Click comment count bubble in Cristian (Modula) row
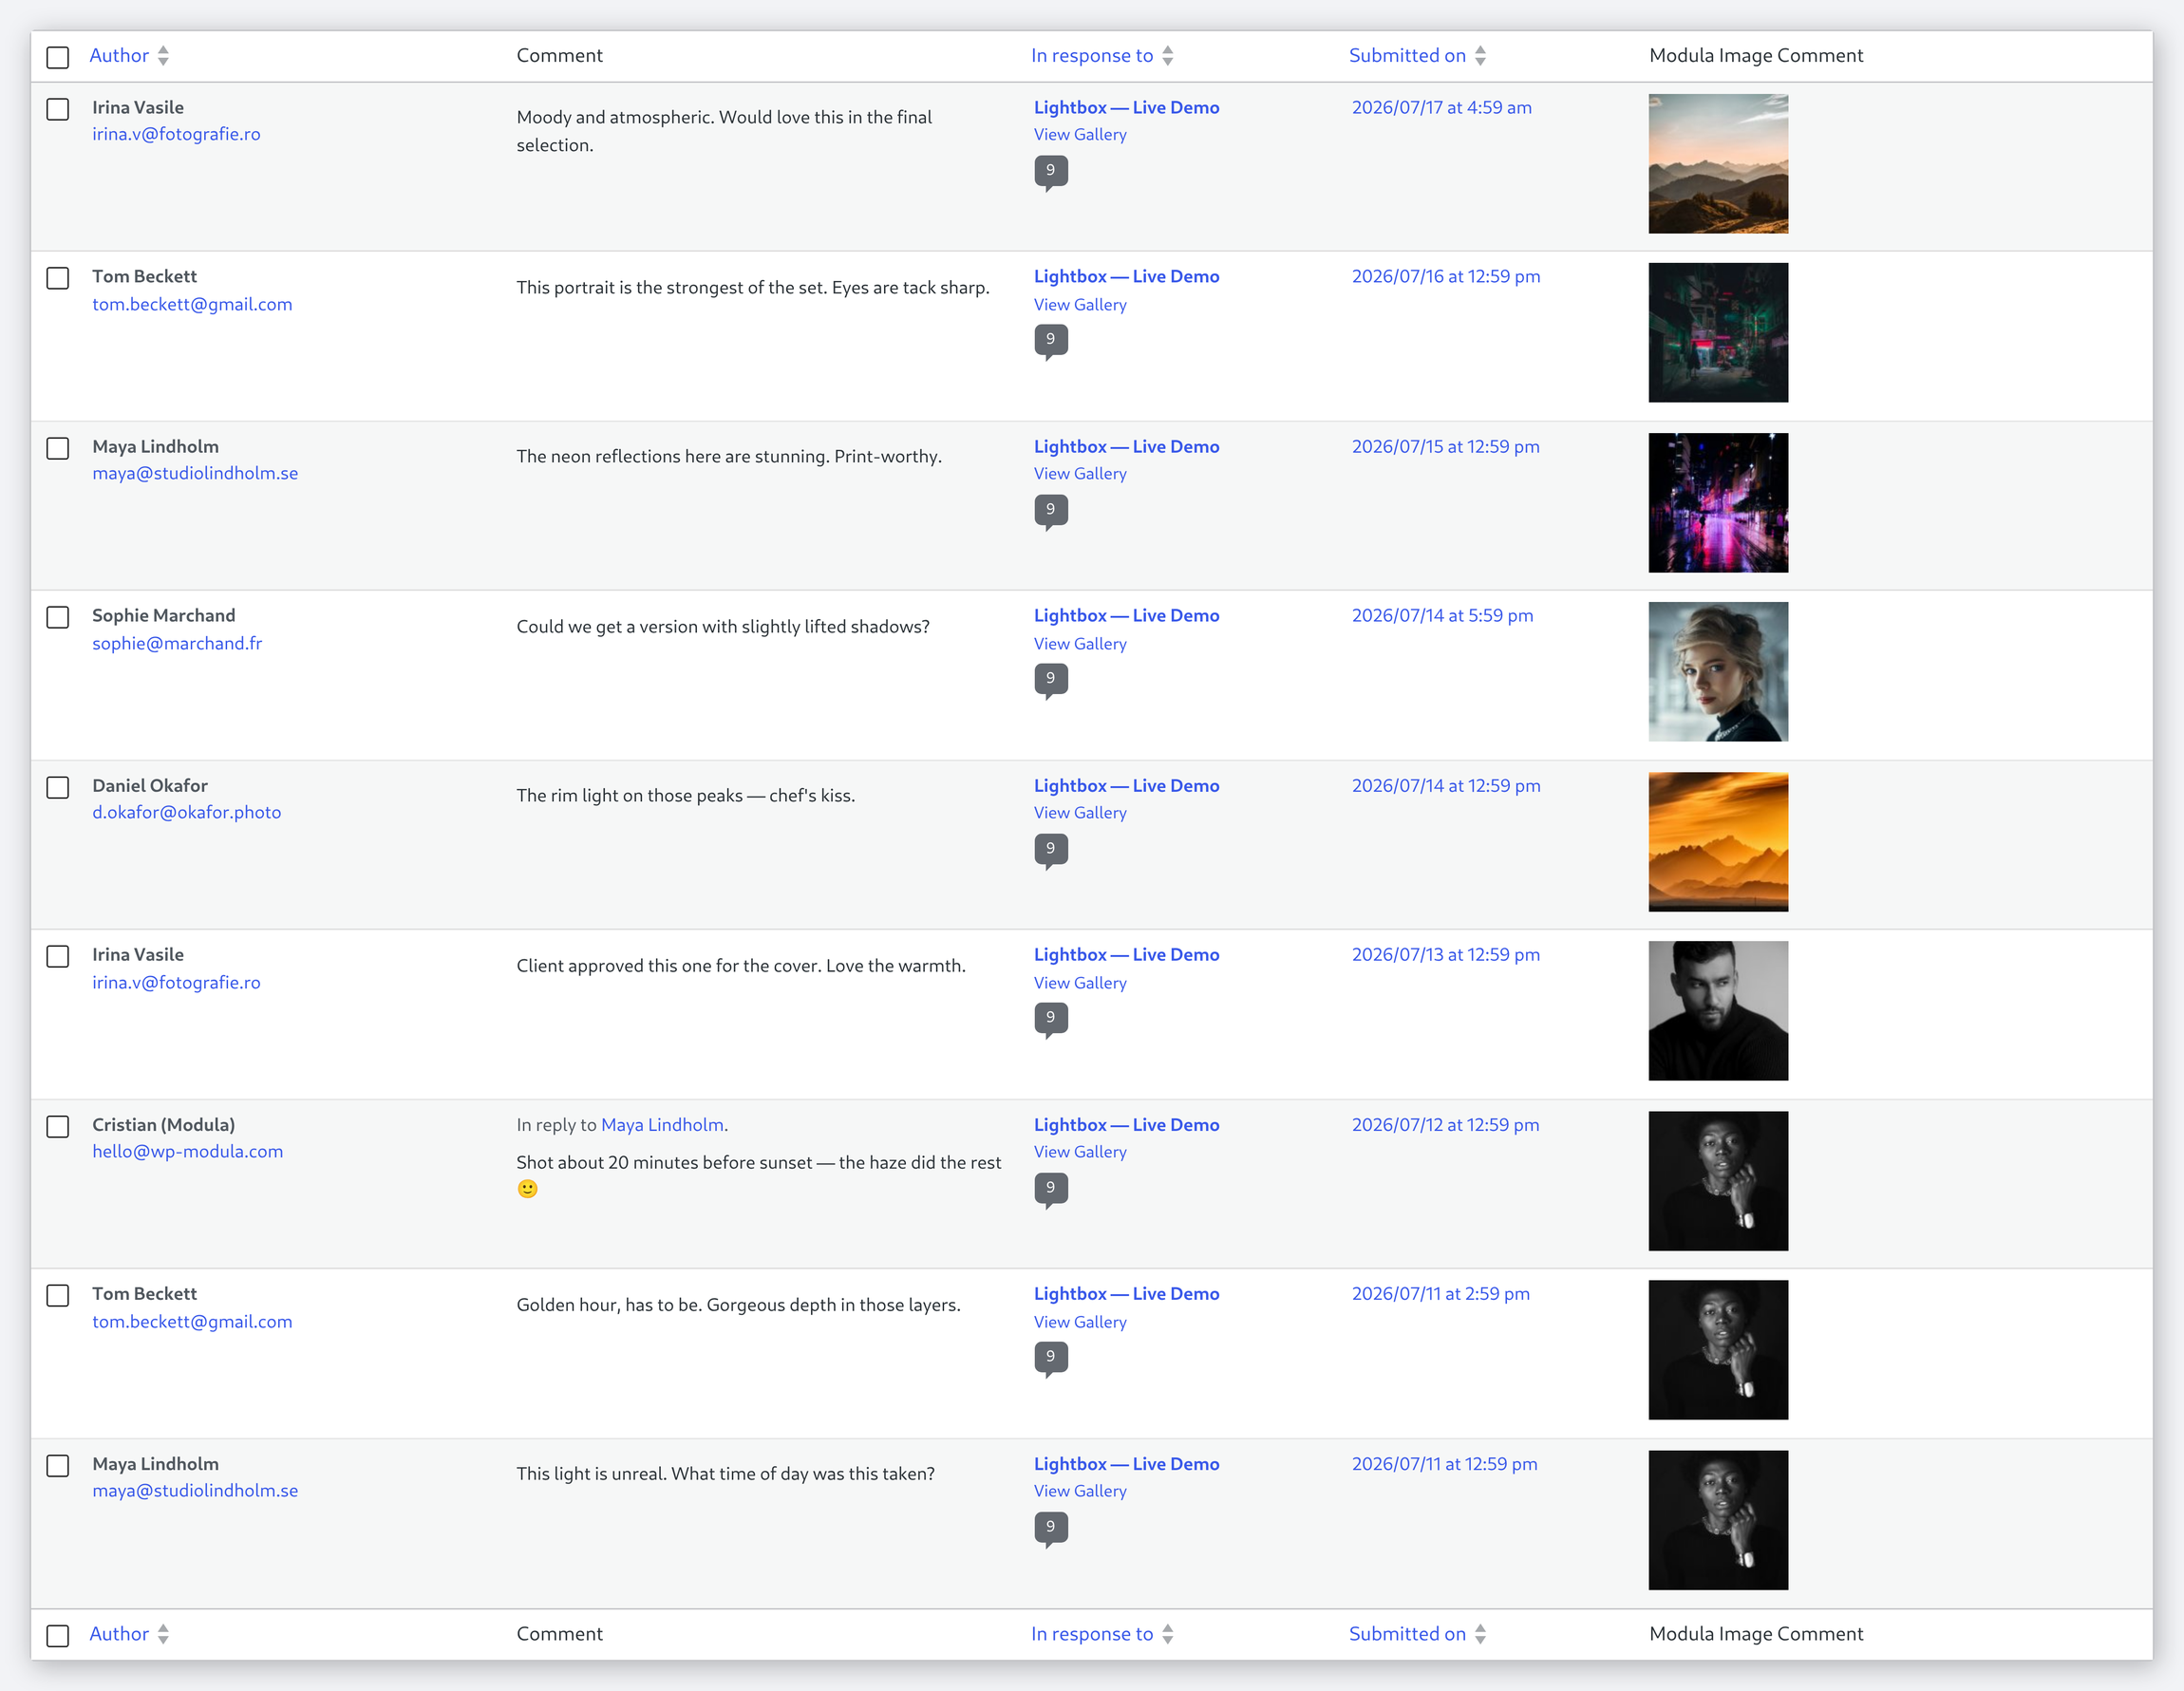This screenshot has height=1691, width=2184. pyautogui.click(x=1050, y=1189)
